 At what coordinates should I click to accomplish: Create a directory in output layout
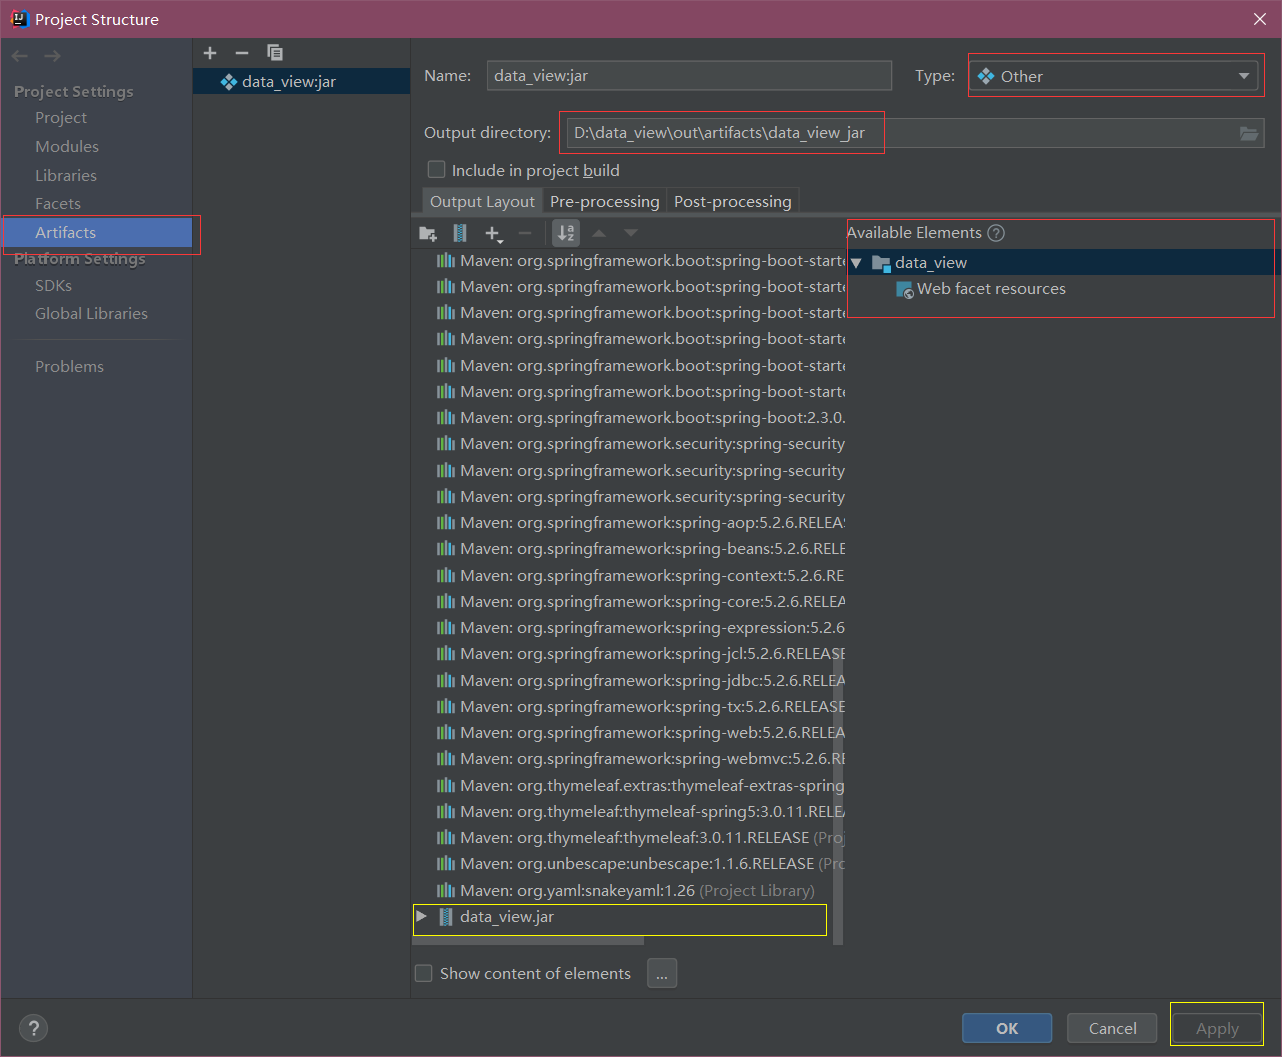pyautogui.click(x=428, y=234)
